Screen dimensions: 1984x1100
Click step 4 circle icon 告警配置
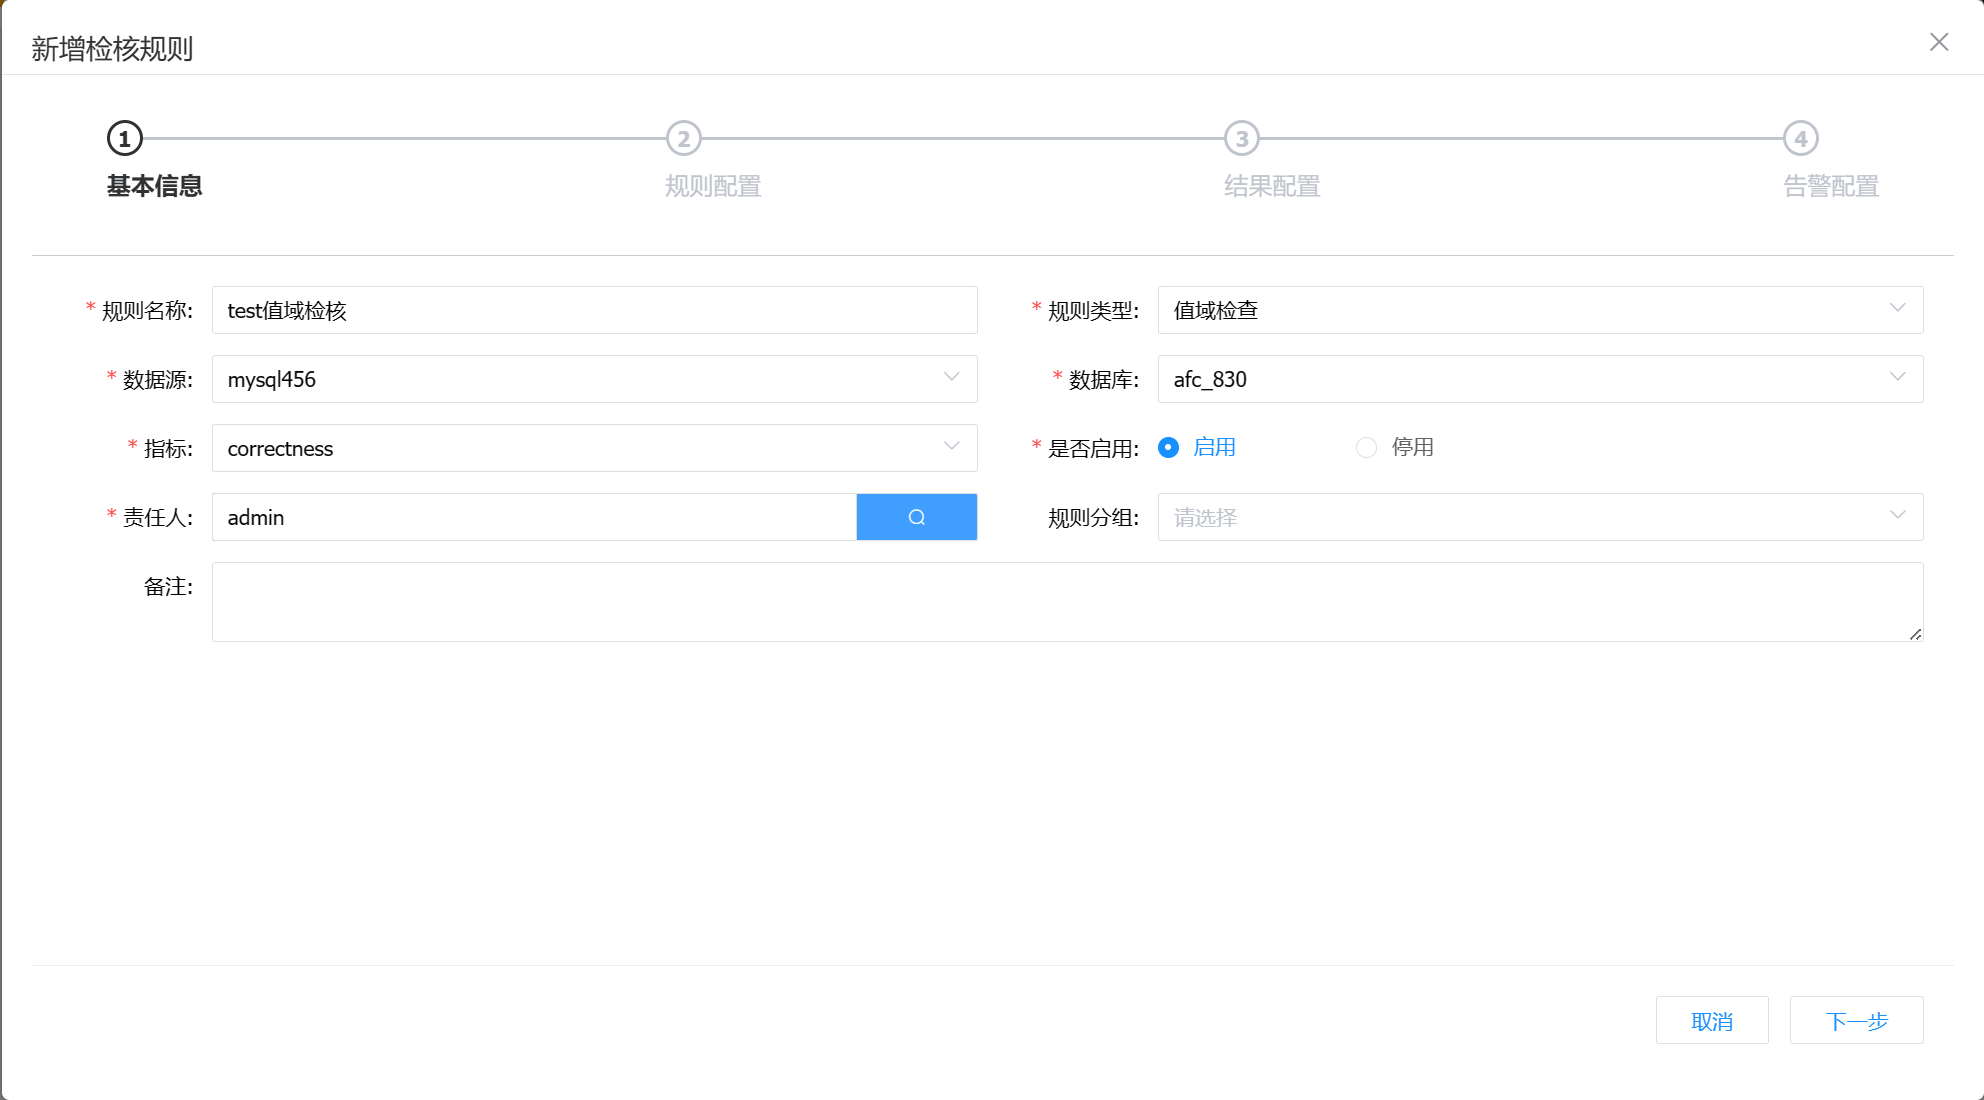tap(1800, 139)
